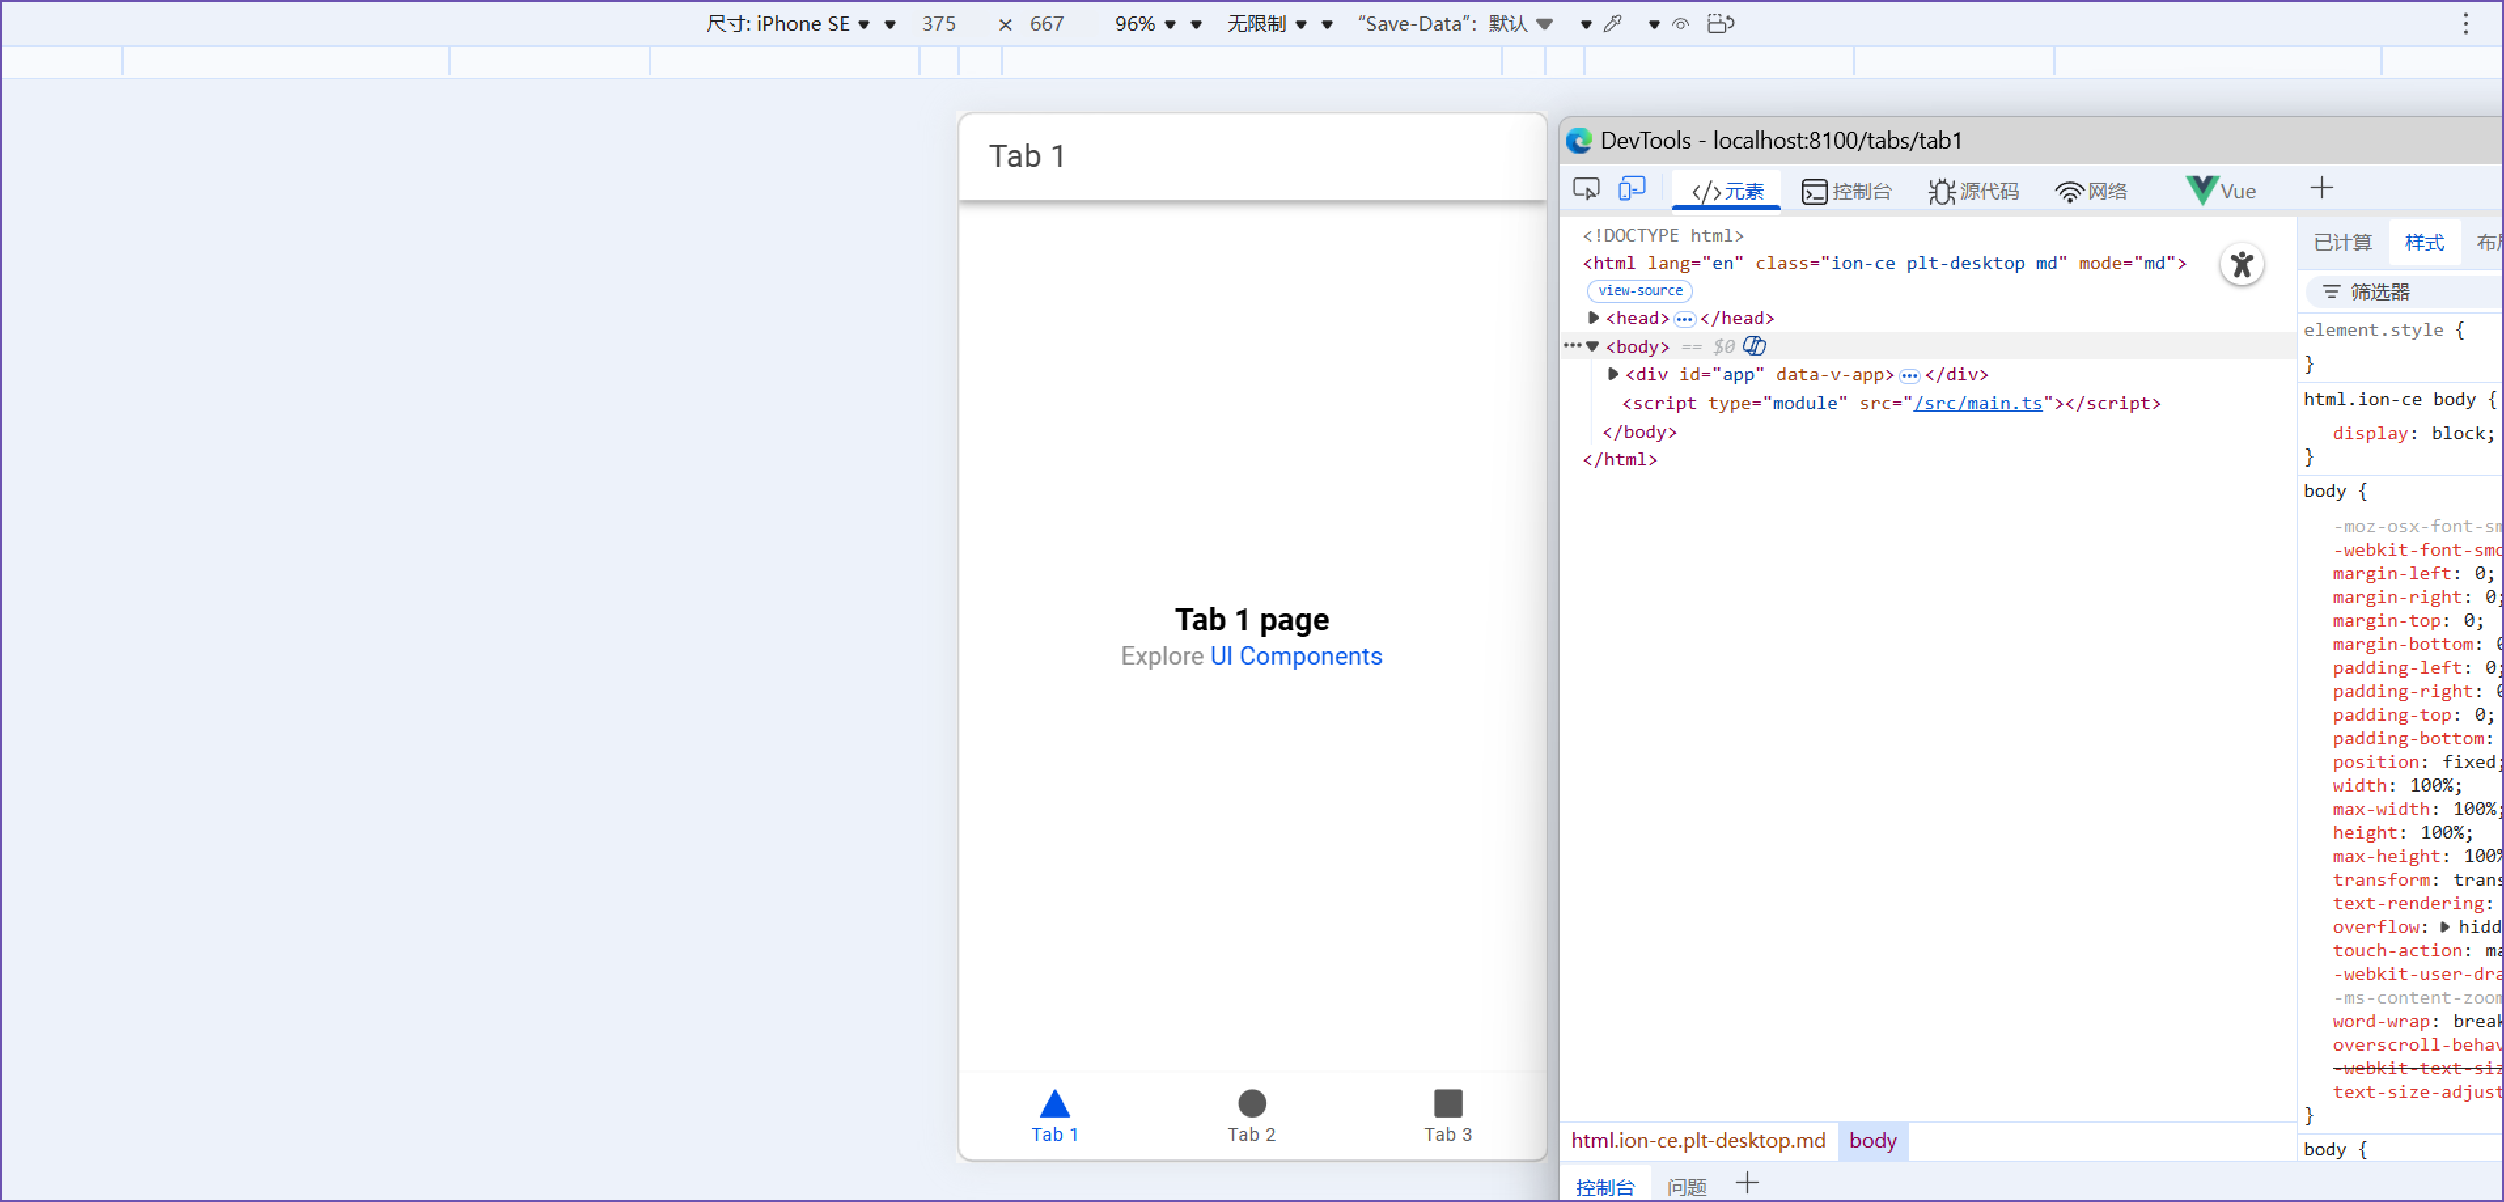Switch to 已计算 (Computed) styles tab
Image resolution: width=2504 pixels, height=1202 pixels.
(x=2342, y=243)
